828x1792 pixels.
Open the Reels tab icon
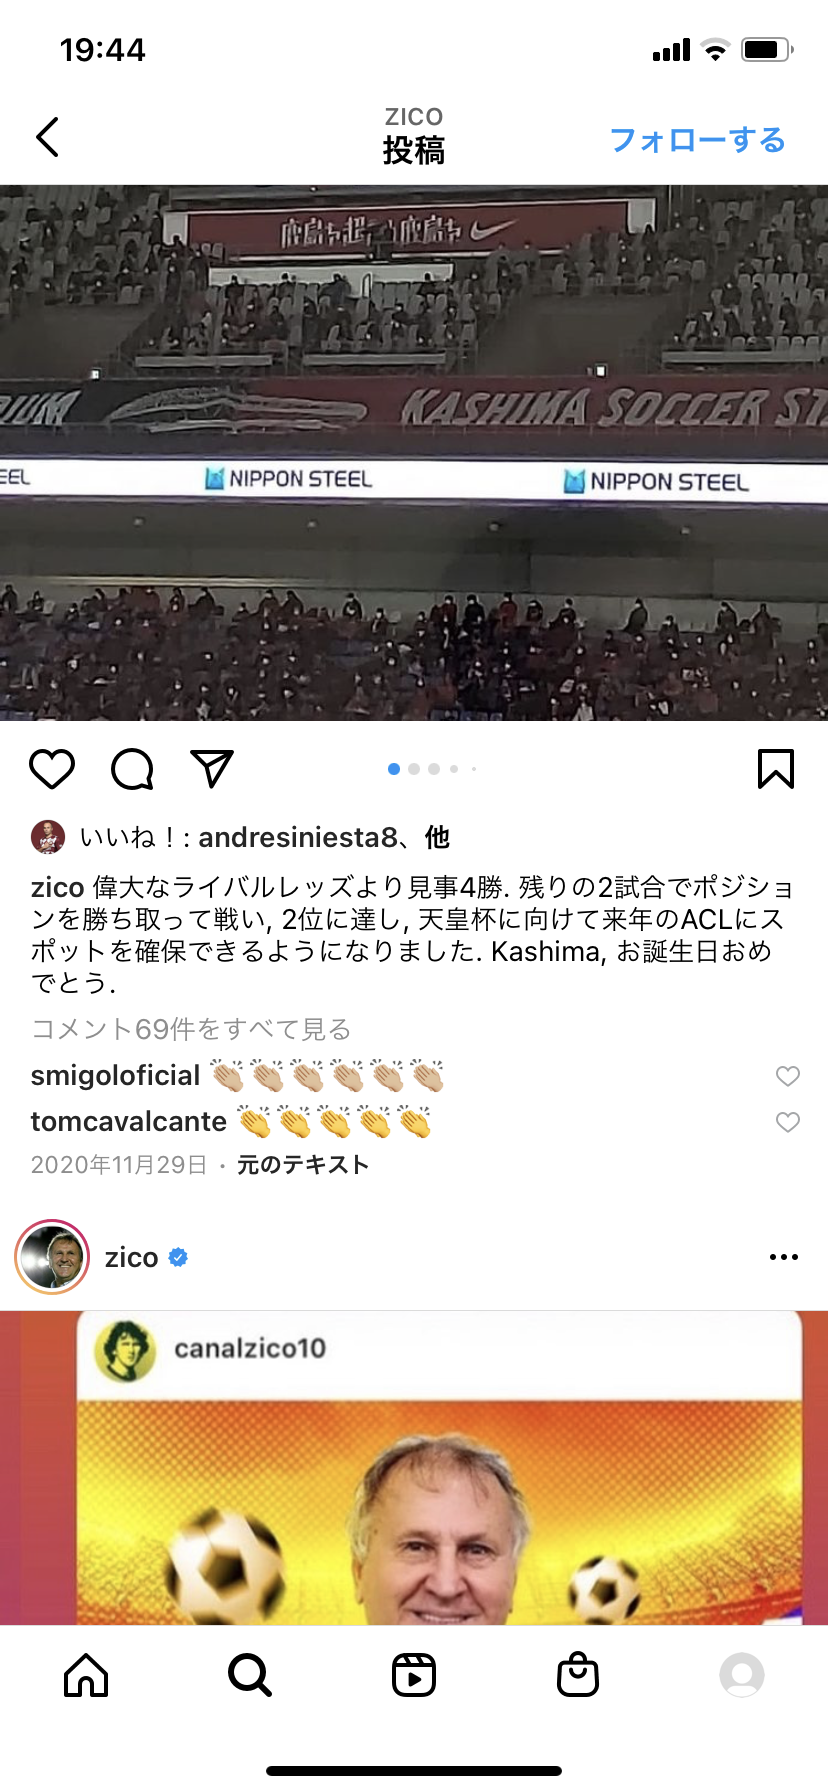pos(414,1674)
